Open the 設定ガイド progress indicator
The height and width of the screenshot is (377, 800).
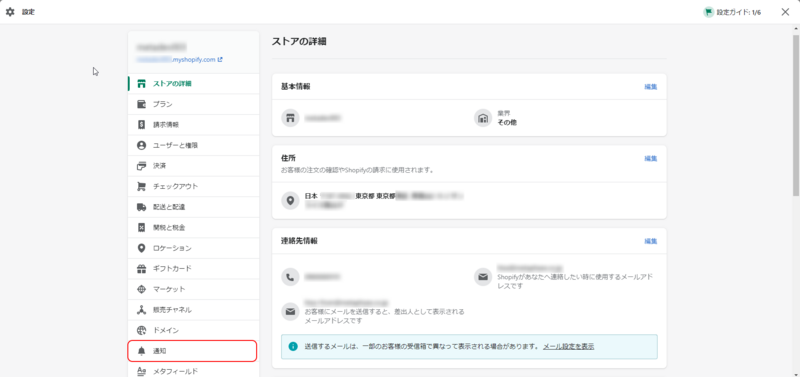click(x=732, y=12)
